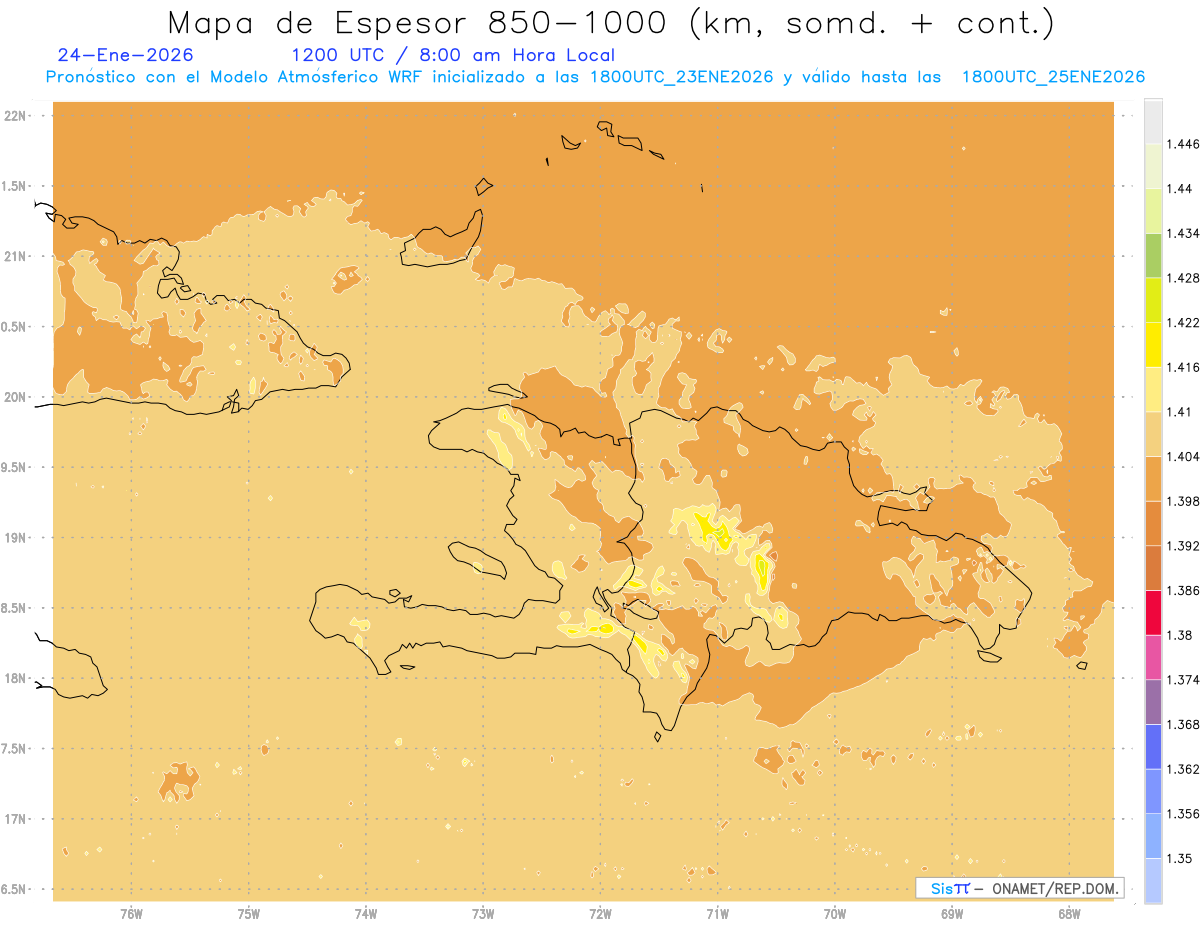Click the colorbar value '1.416'

pos(1183,367)
